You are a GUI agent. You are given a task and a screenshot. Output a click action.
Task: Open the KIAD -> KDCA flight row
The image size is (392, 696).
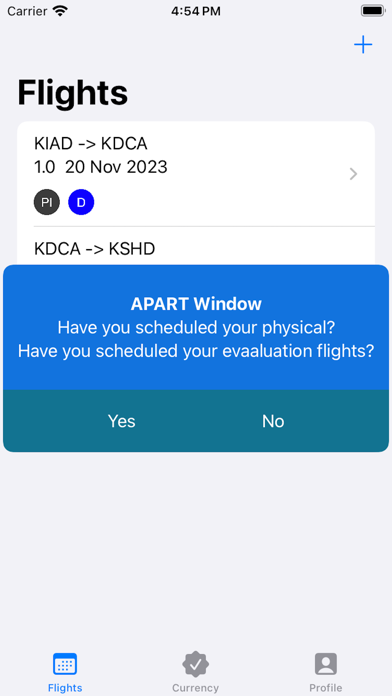click(196, 174)
